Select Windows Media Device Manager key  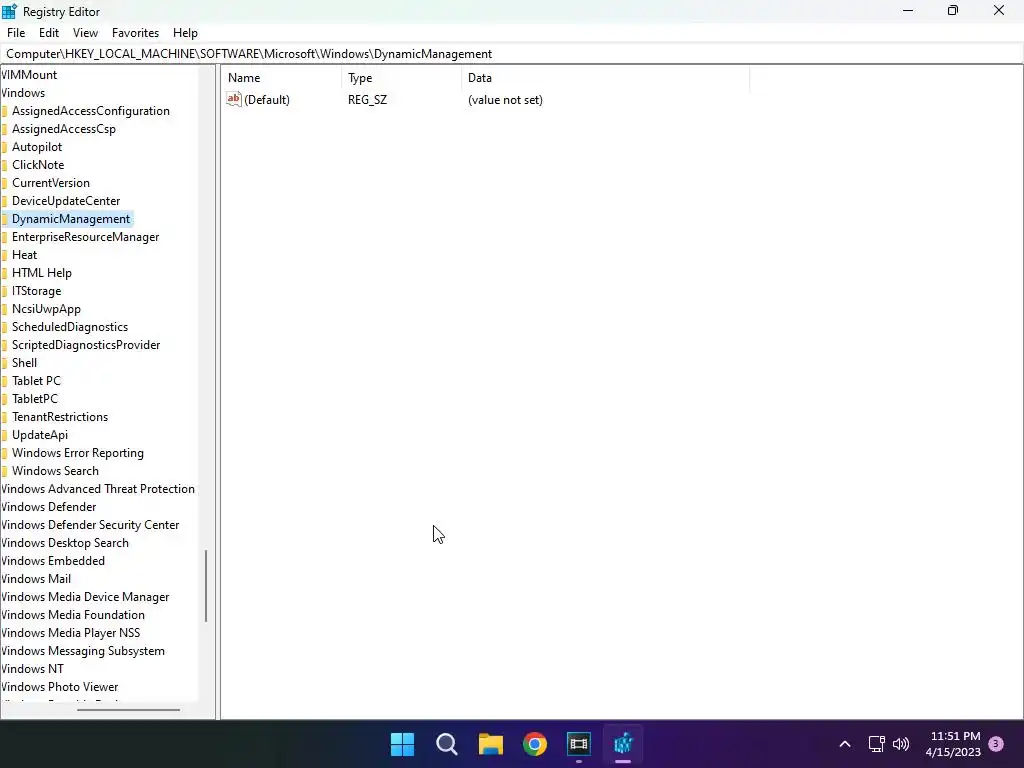click(85, 596)
